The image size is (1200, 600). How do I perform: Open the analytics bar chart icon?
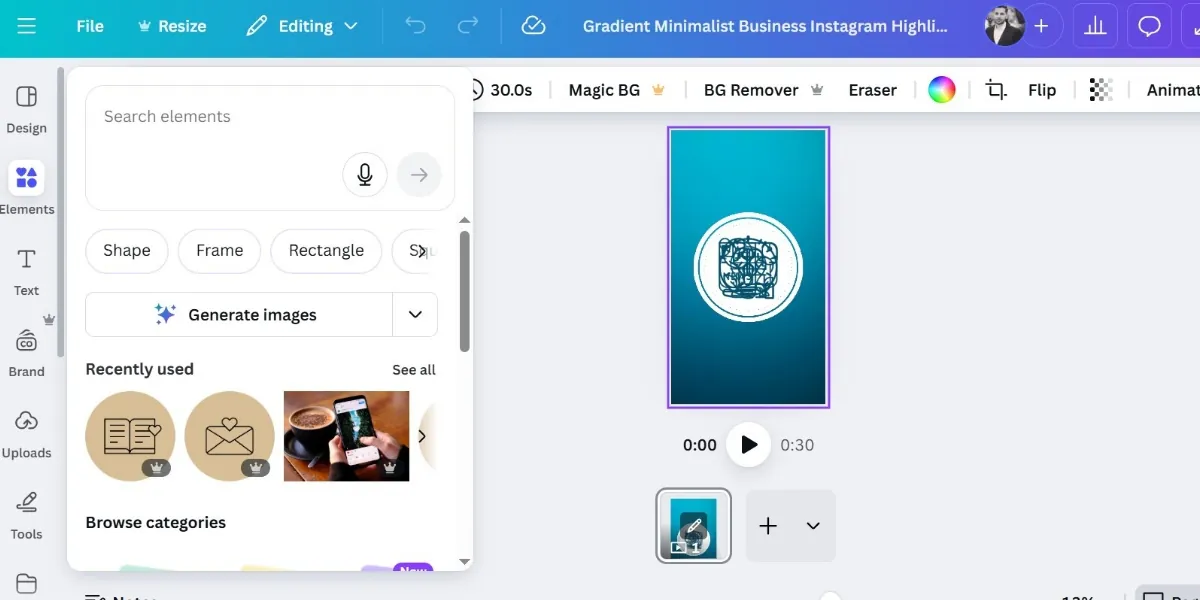coord(1096,26)
